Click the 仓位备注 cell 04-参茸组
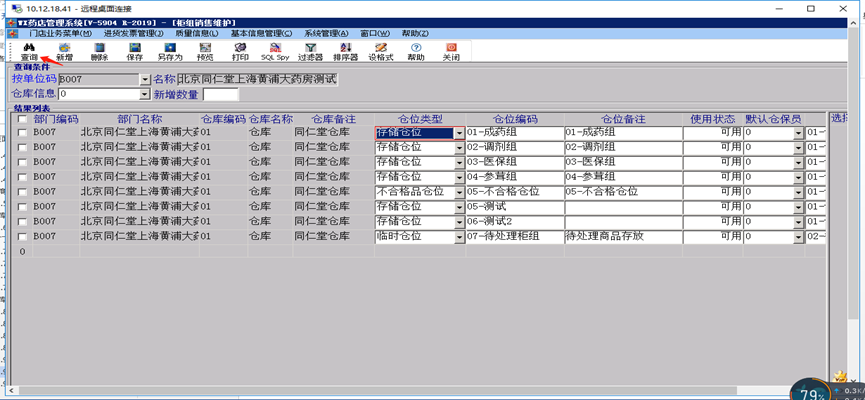 coord(623,177)
